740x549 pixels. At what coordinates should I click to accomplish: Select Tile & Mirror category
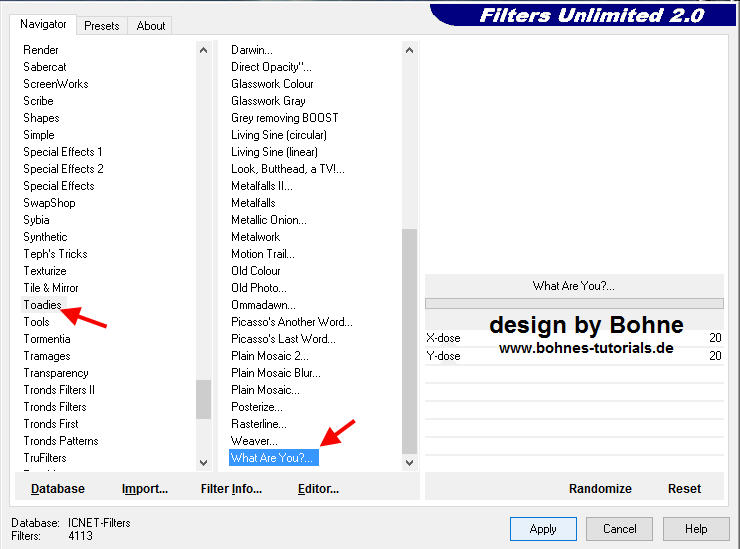51,288
